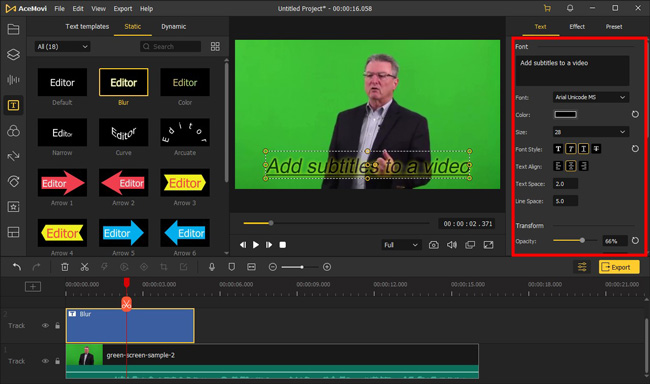Click the undo arrow in toolbar
This screenshot has height=384, width=650.
tap(17, 267)
